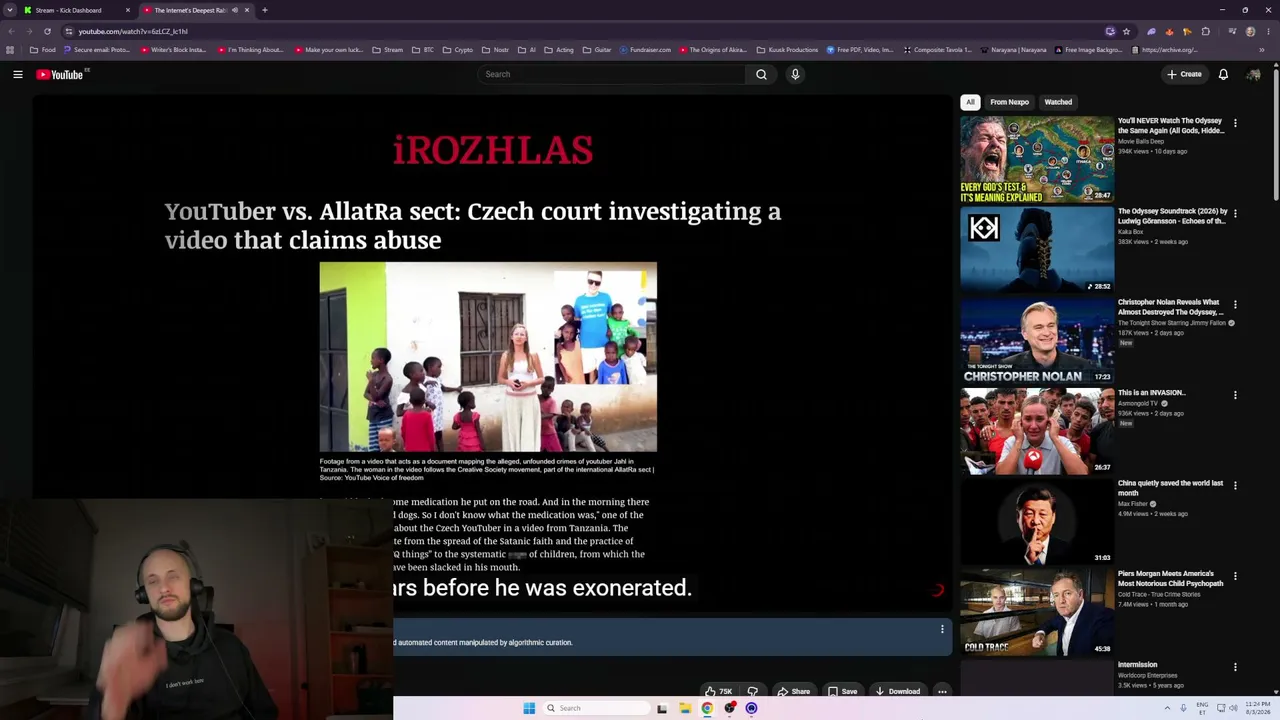Save the video to a playlist
The height and width of the screenshot is (720, 1280).
[842, 691]
